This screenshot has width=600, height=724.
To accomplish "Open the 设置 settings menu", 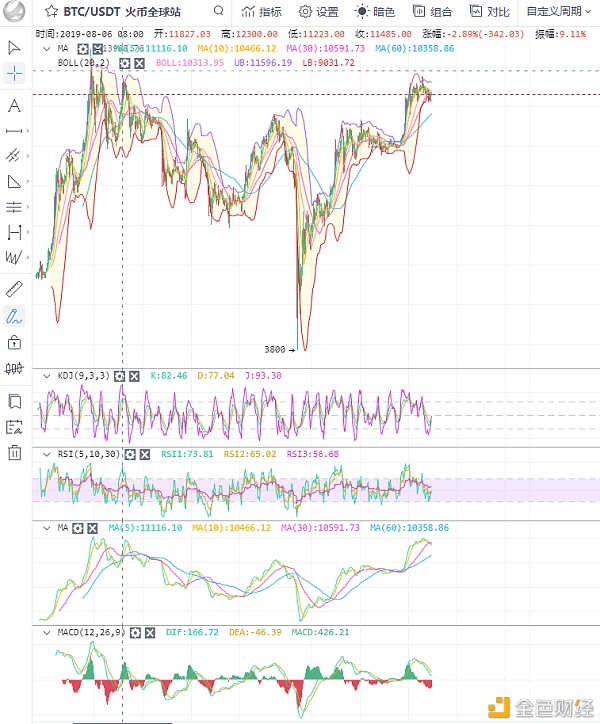I will pyautogui.click(x=319, y=12).
